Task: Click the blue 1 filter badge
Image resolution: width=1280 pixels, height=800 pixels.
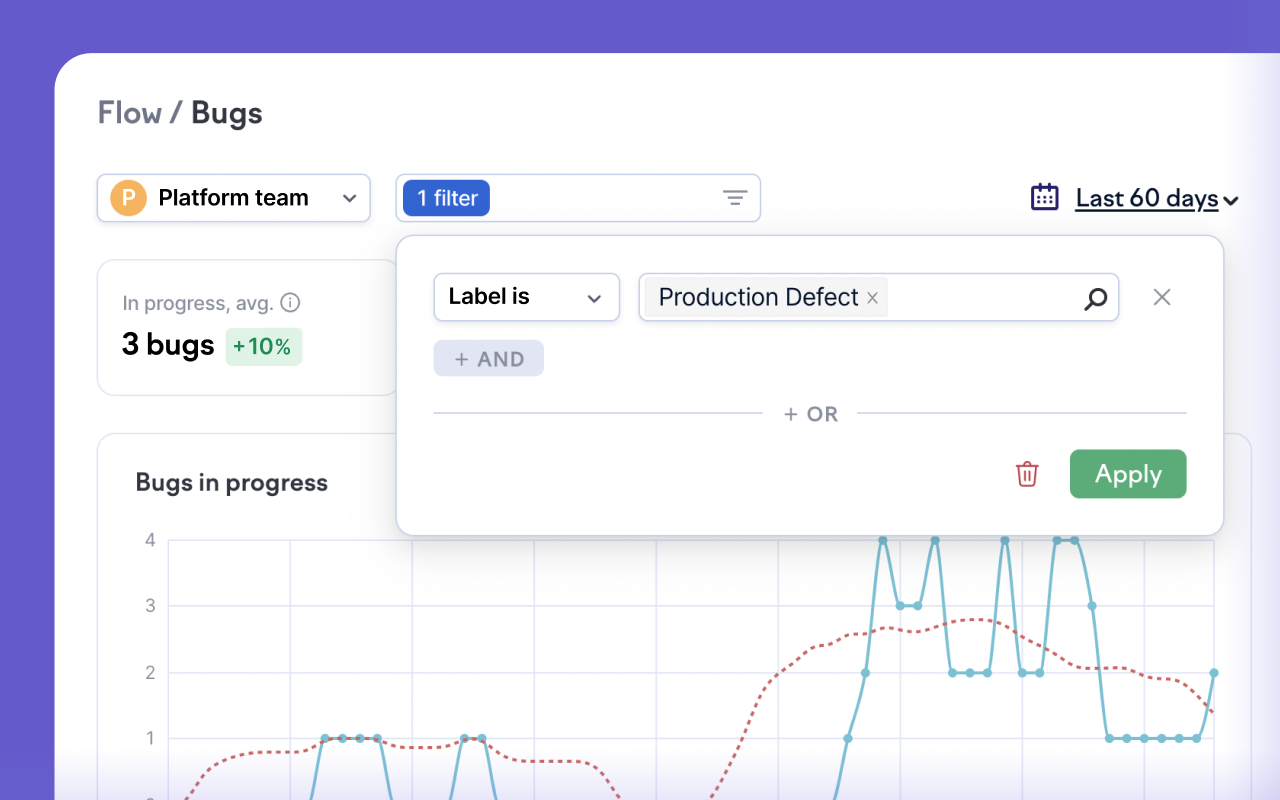Action: [x=445, y=198]
